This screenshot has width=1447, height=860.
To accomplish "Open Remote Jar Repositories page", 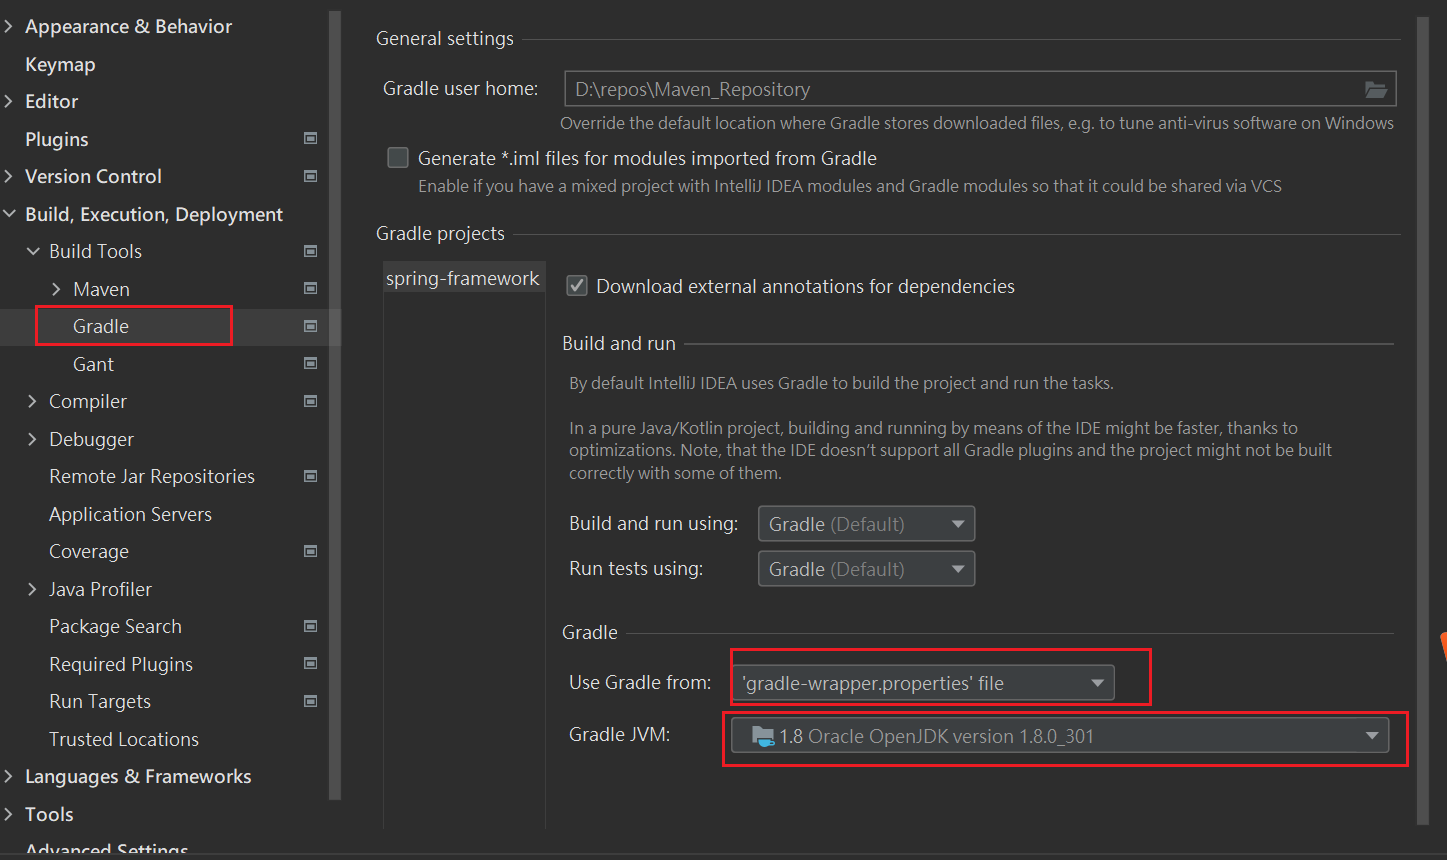I will 152,476.
